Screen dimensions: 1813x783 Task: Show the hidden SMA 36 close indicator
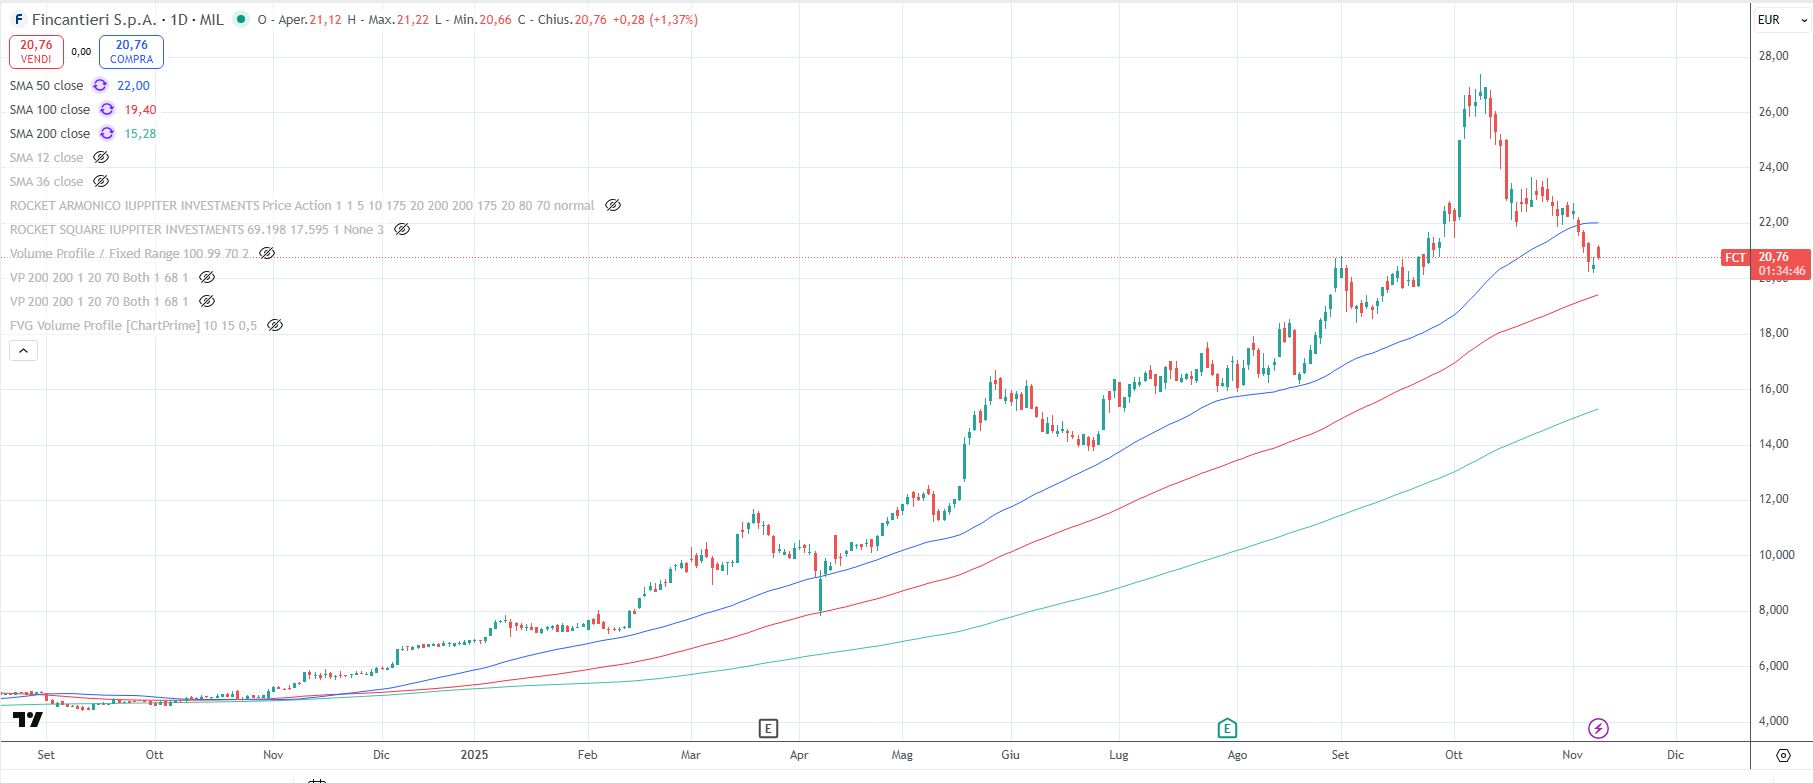coord(101,182)
